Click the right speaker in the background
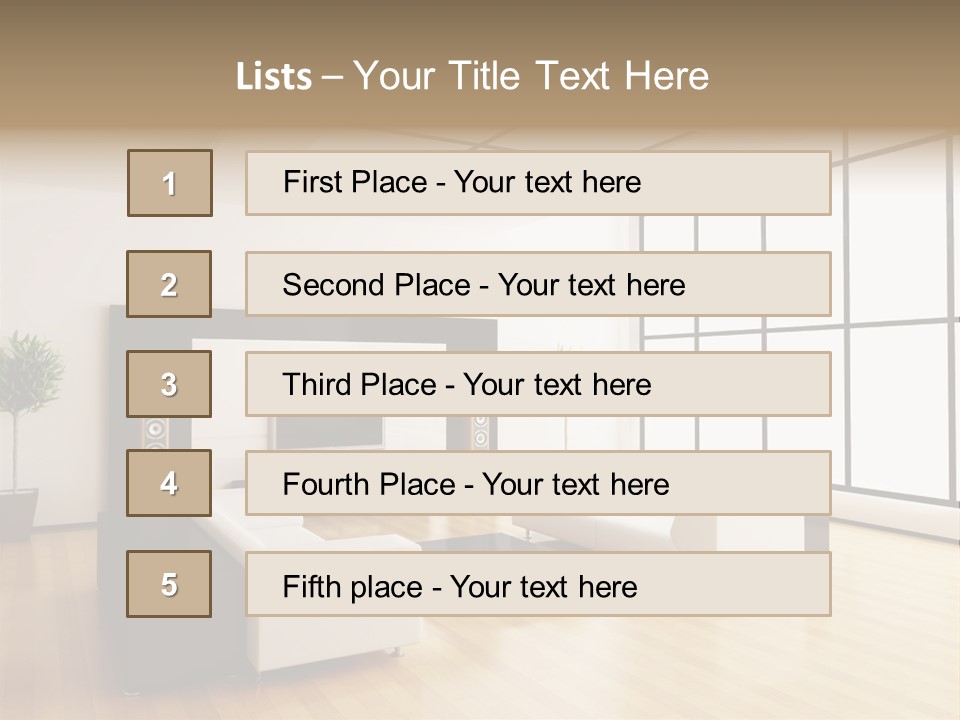This screenshot has width=960, height=720. pos(481,432)
